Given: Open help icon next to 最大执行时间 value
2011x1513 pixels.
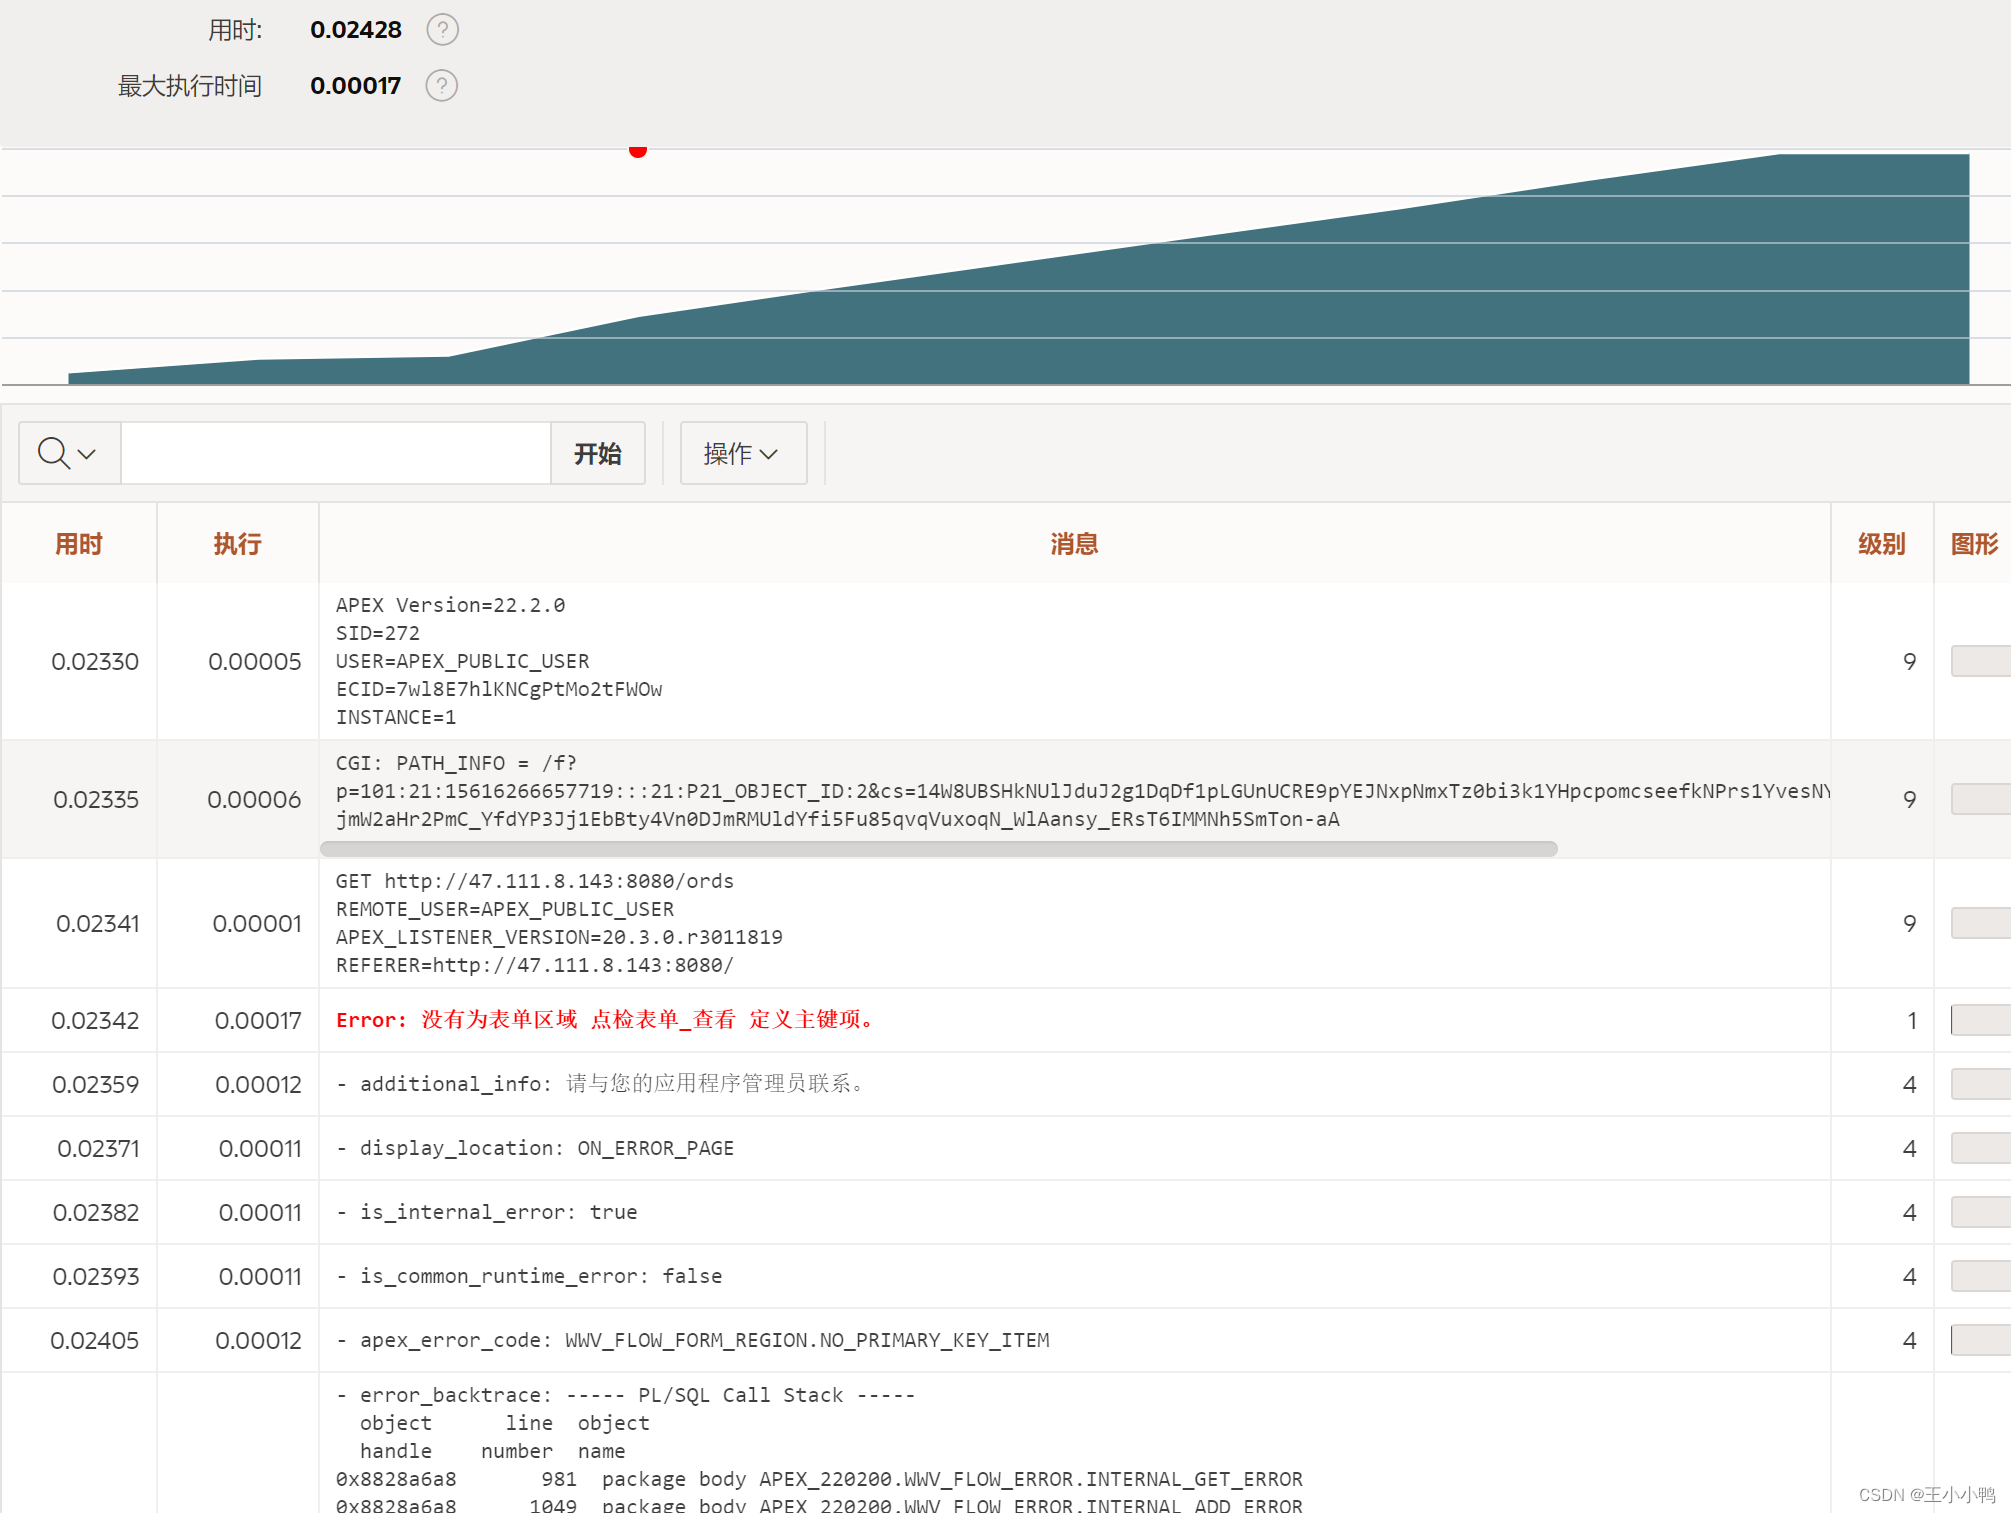Looking at the screenshot, I should pos(442,86).
